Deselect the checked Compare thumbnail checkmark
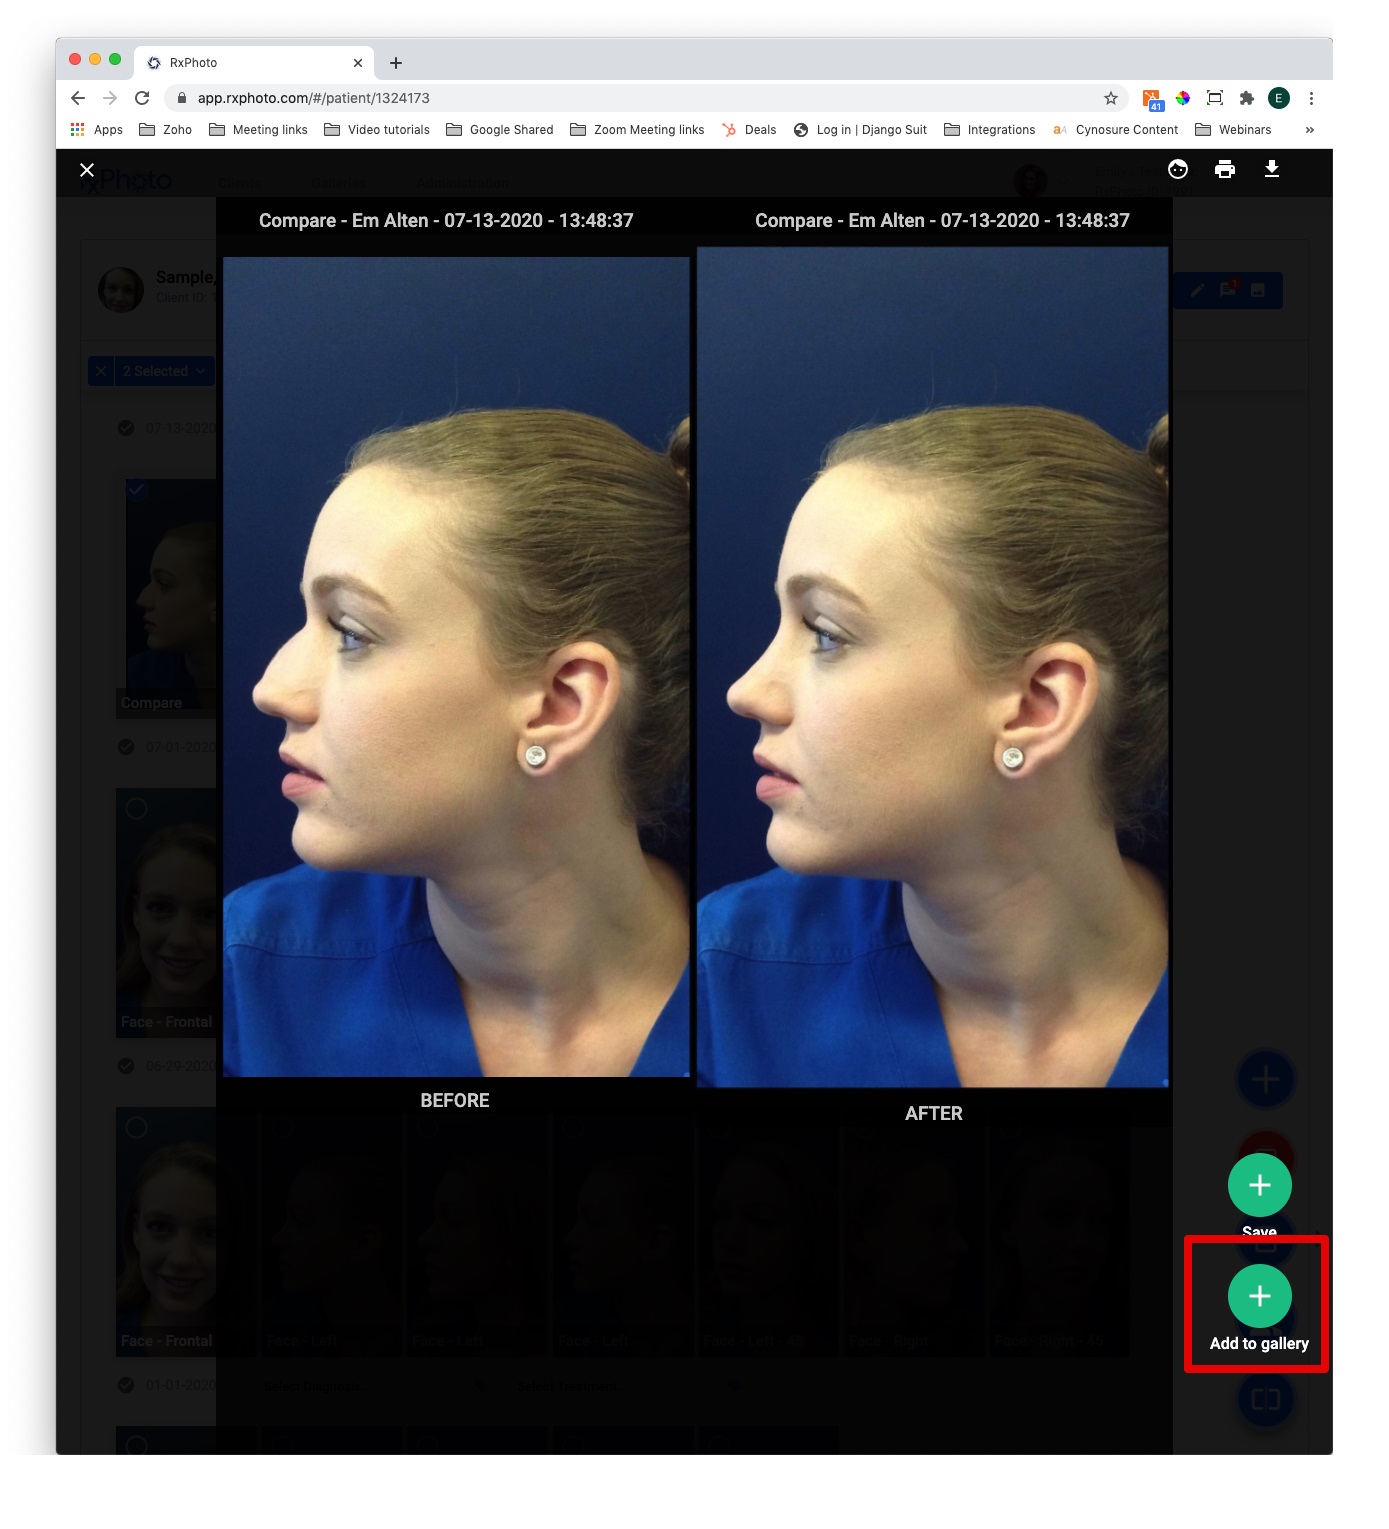This screenshot has width=1389, height=1529. coord(137,488)
